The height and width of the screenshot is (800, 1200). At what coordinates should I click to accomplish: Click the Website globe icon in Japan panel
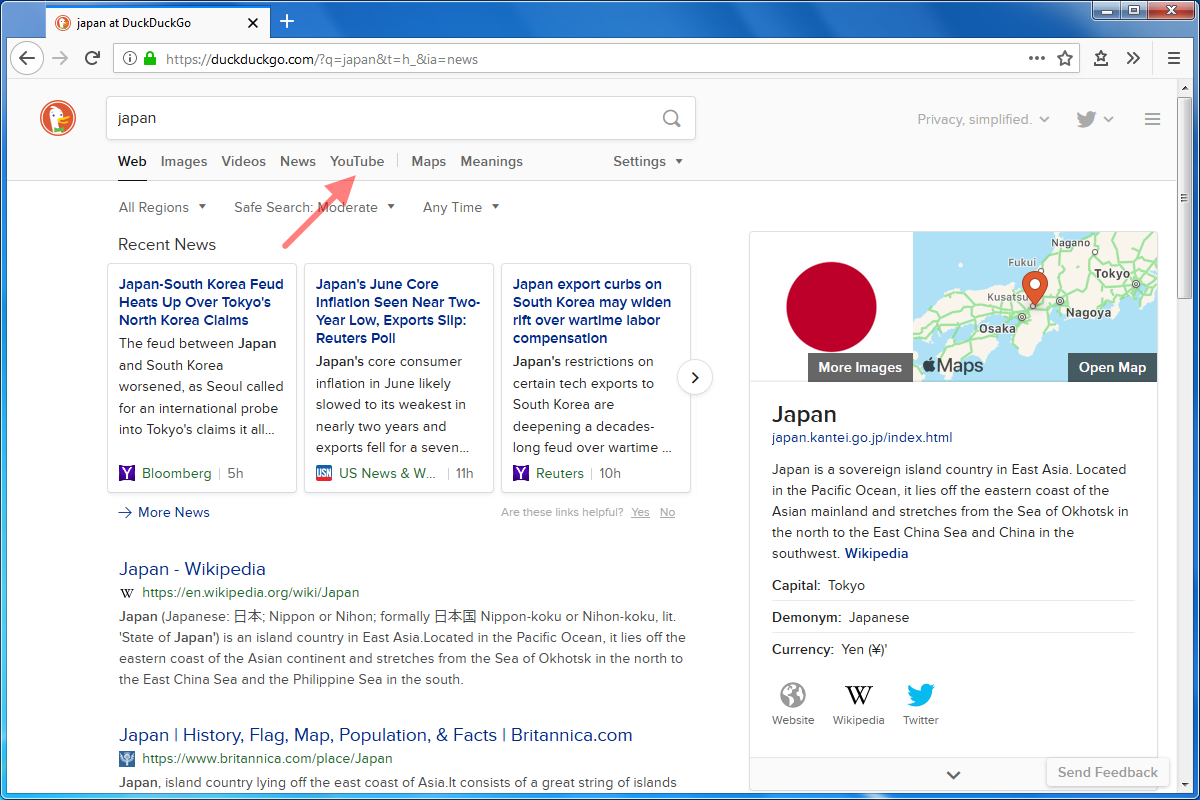pyautogui.click(x=793, y=695)
